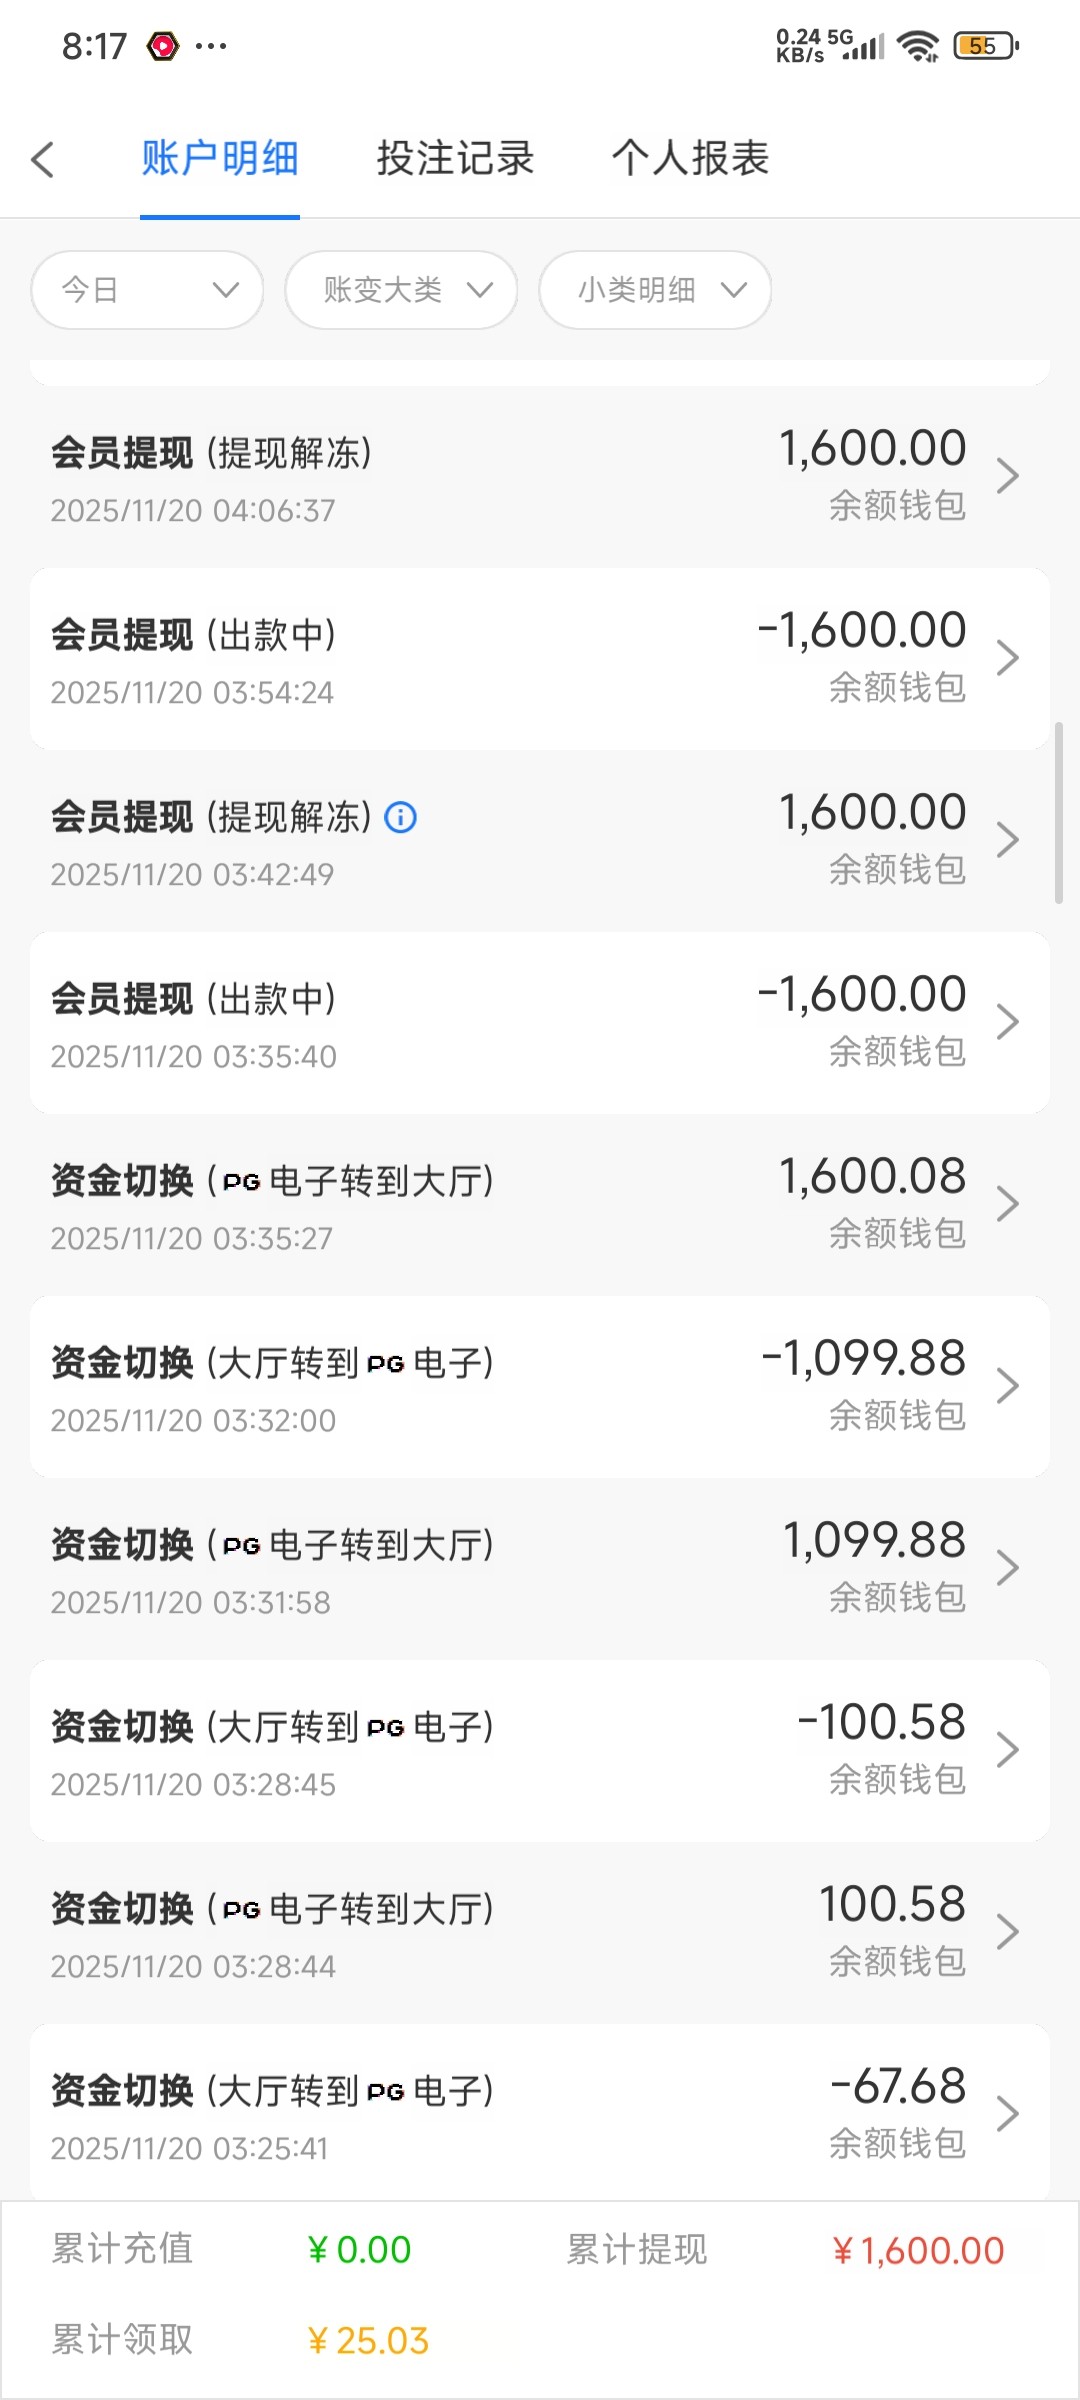Switch to the 个人报表 tab
The height and width of the screenshot is (2400, 1080).
(690, 158)
